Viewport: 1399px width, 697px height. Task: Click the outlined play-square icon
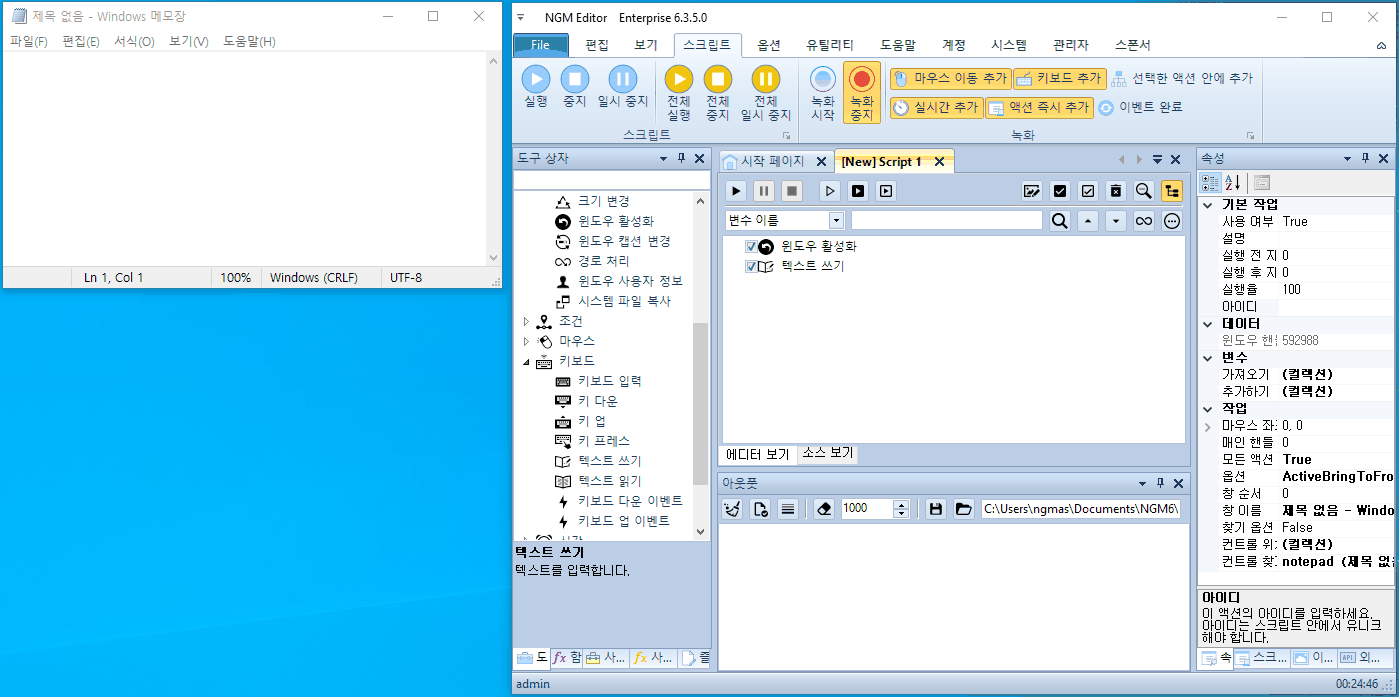[885, 190]
